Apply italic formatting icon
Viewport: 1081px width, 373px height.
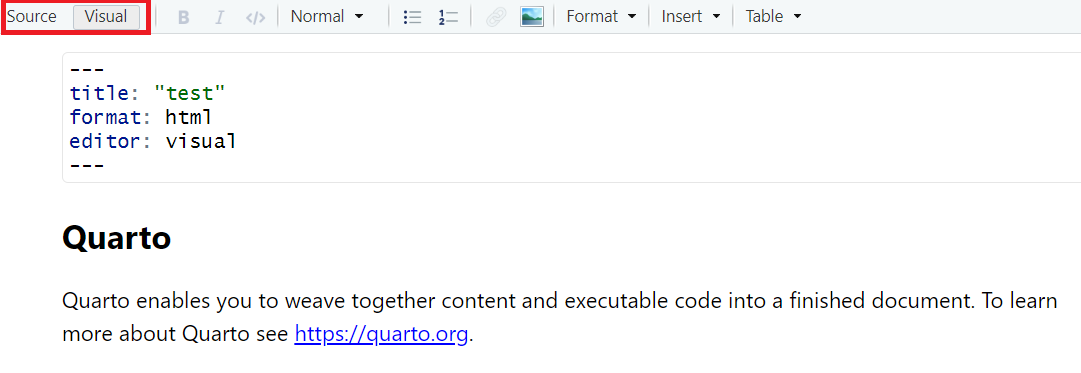click(x=219, y=17)
